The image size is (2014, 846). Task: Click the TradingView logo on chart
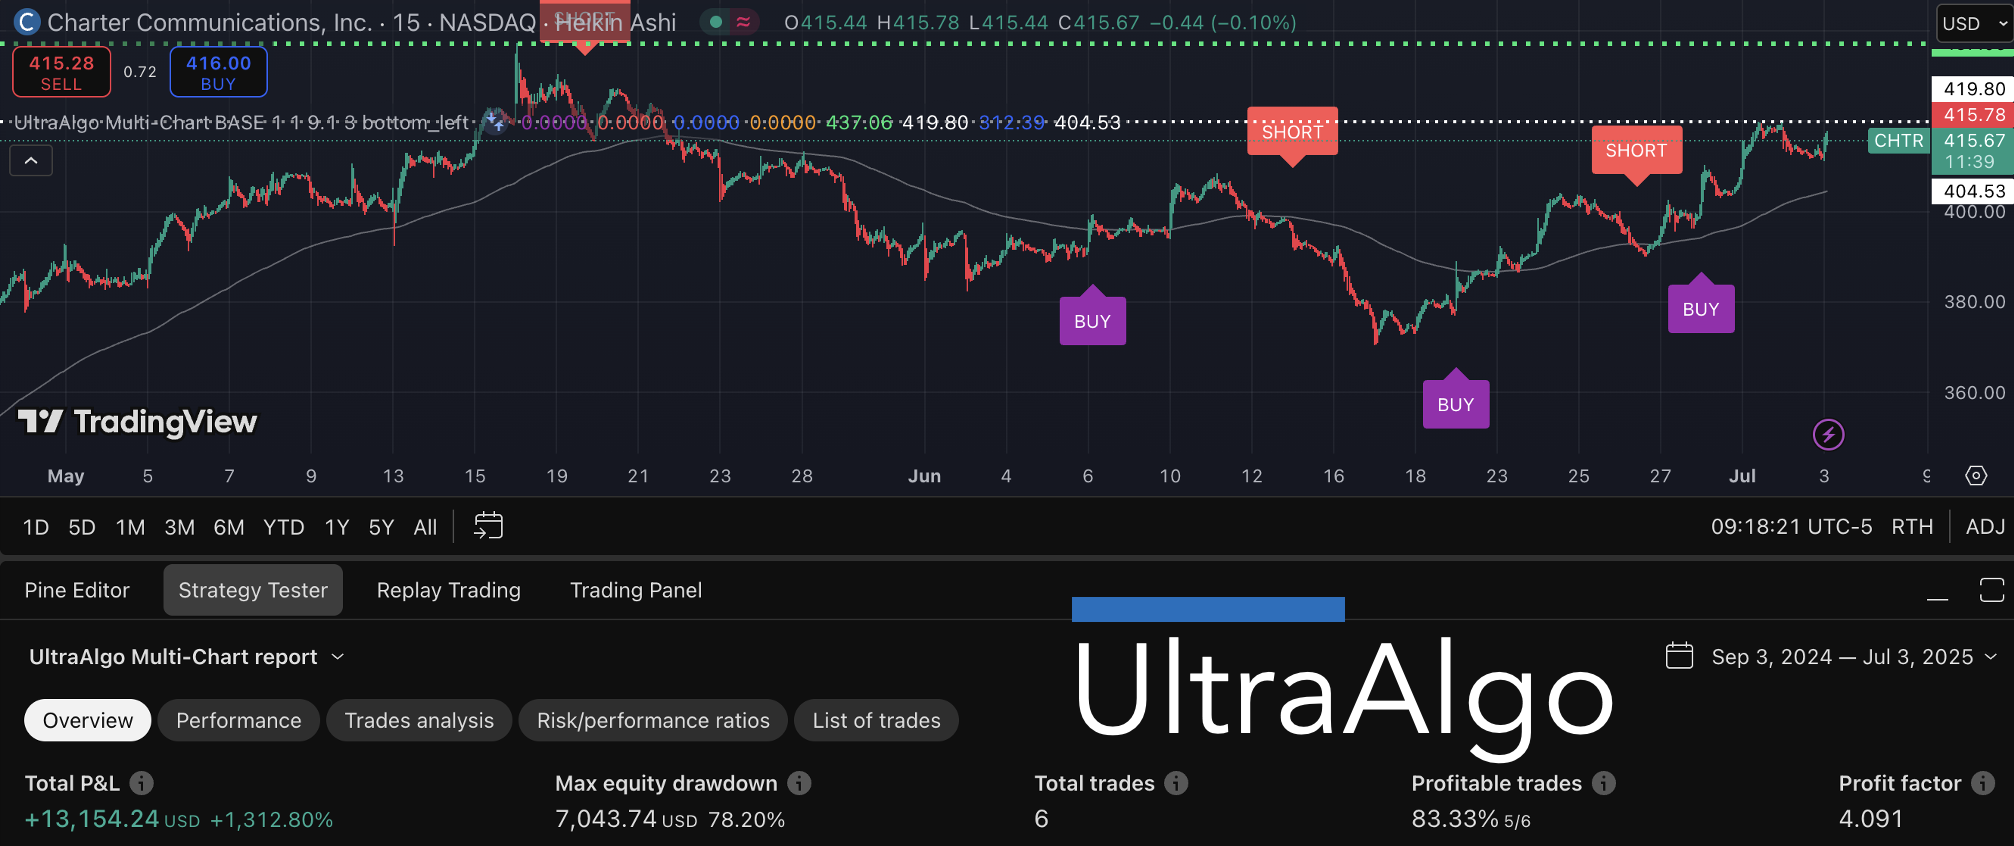[x=138, y=422]
